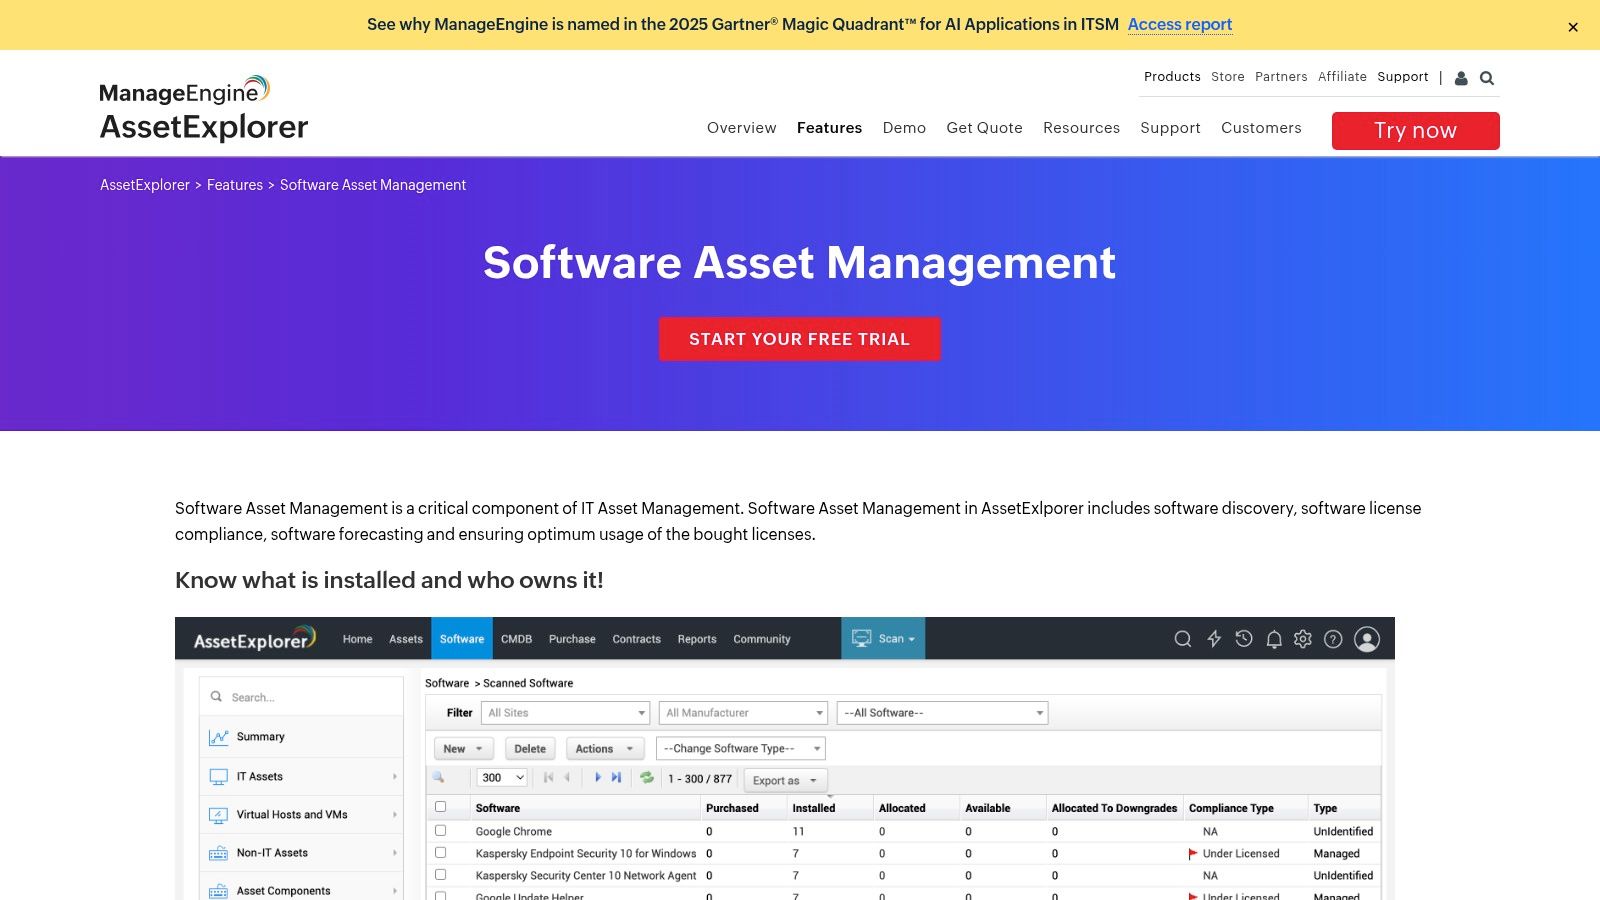Viewport: 1600px width, 900px height.
Task: Switch to the CMDB tab in AssetExplorer
Action: click(517, 638)
